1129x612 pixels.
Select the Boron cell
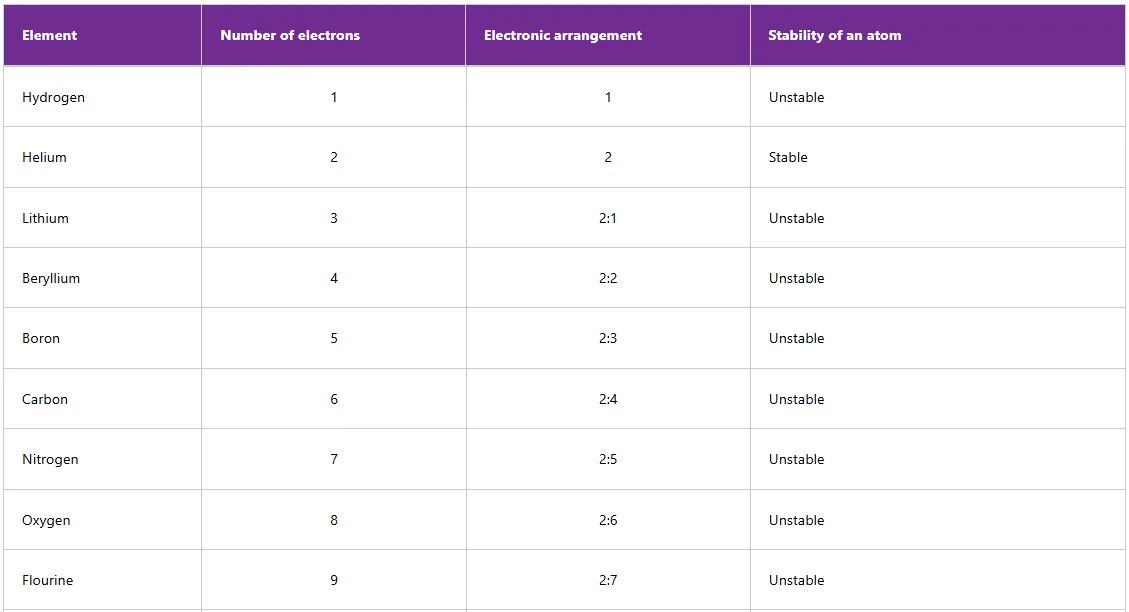pos(41,338)
